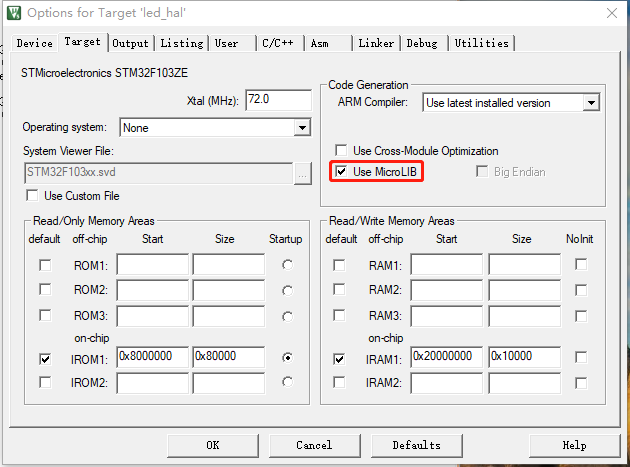This screenshot has width=630, height=467.
Task: Click the ROM1 Start address field
Action: pos(152,264)
